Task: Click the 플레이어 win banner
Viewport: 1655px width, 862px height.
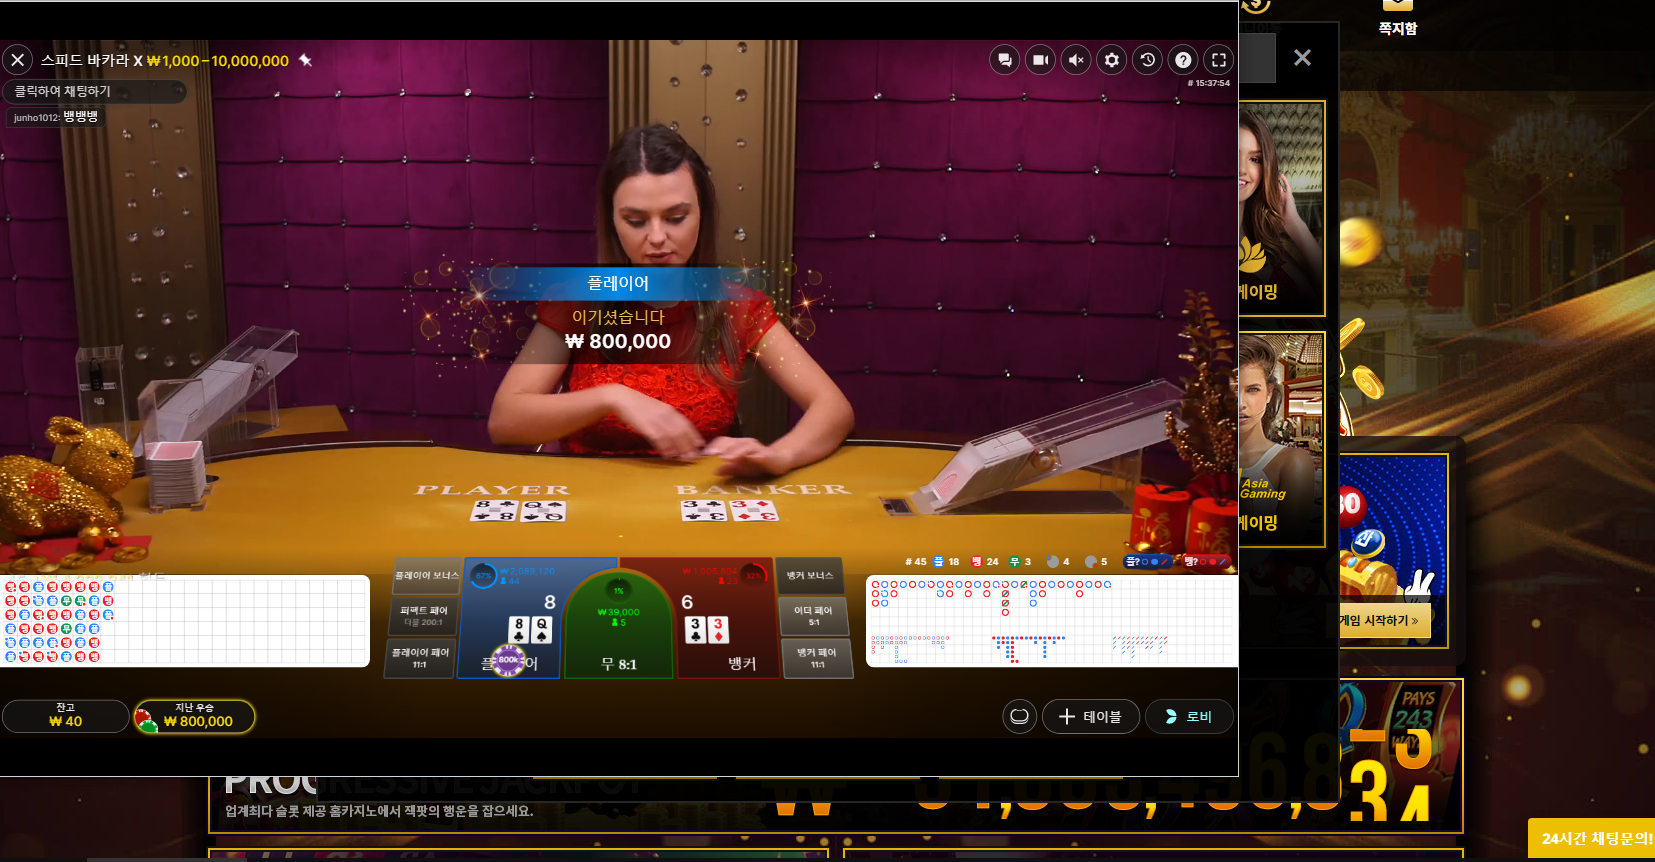Action: 618,283
